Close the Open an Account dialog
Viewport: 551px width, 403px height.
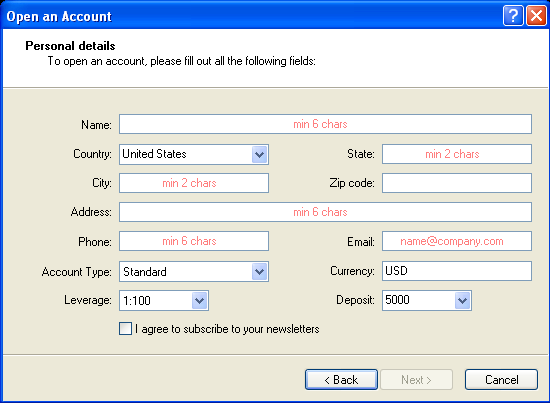click(x=536, y=16)
